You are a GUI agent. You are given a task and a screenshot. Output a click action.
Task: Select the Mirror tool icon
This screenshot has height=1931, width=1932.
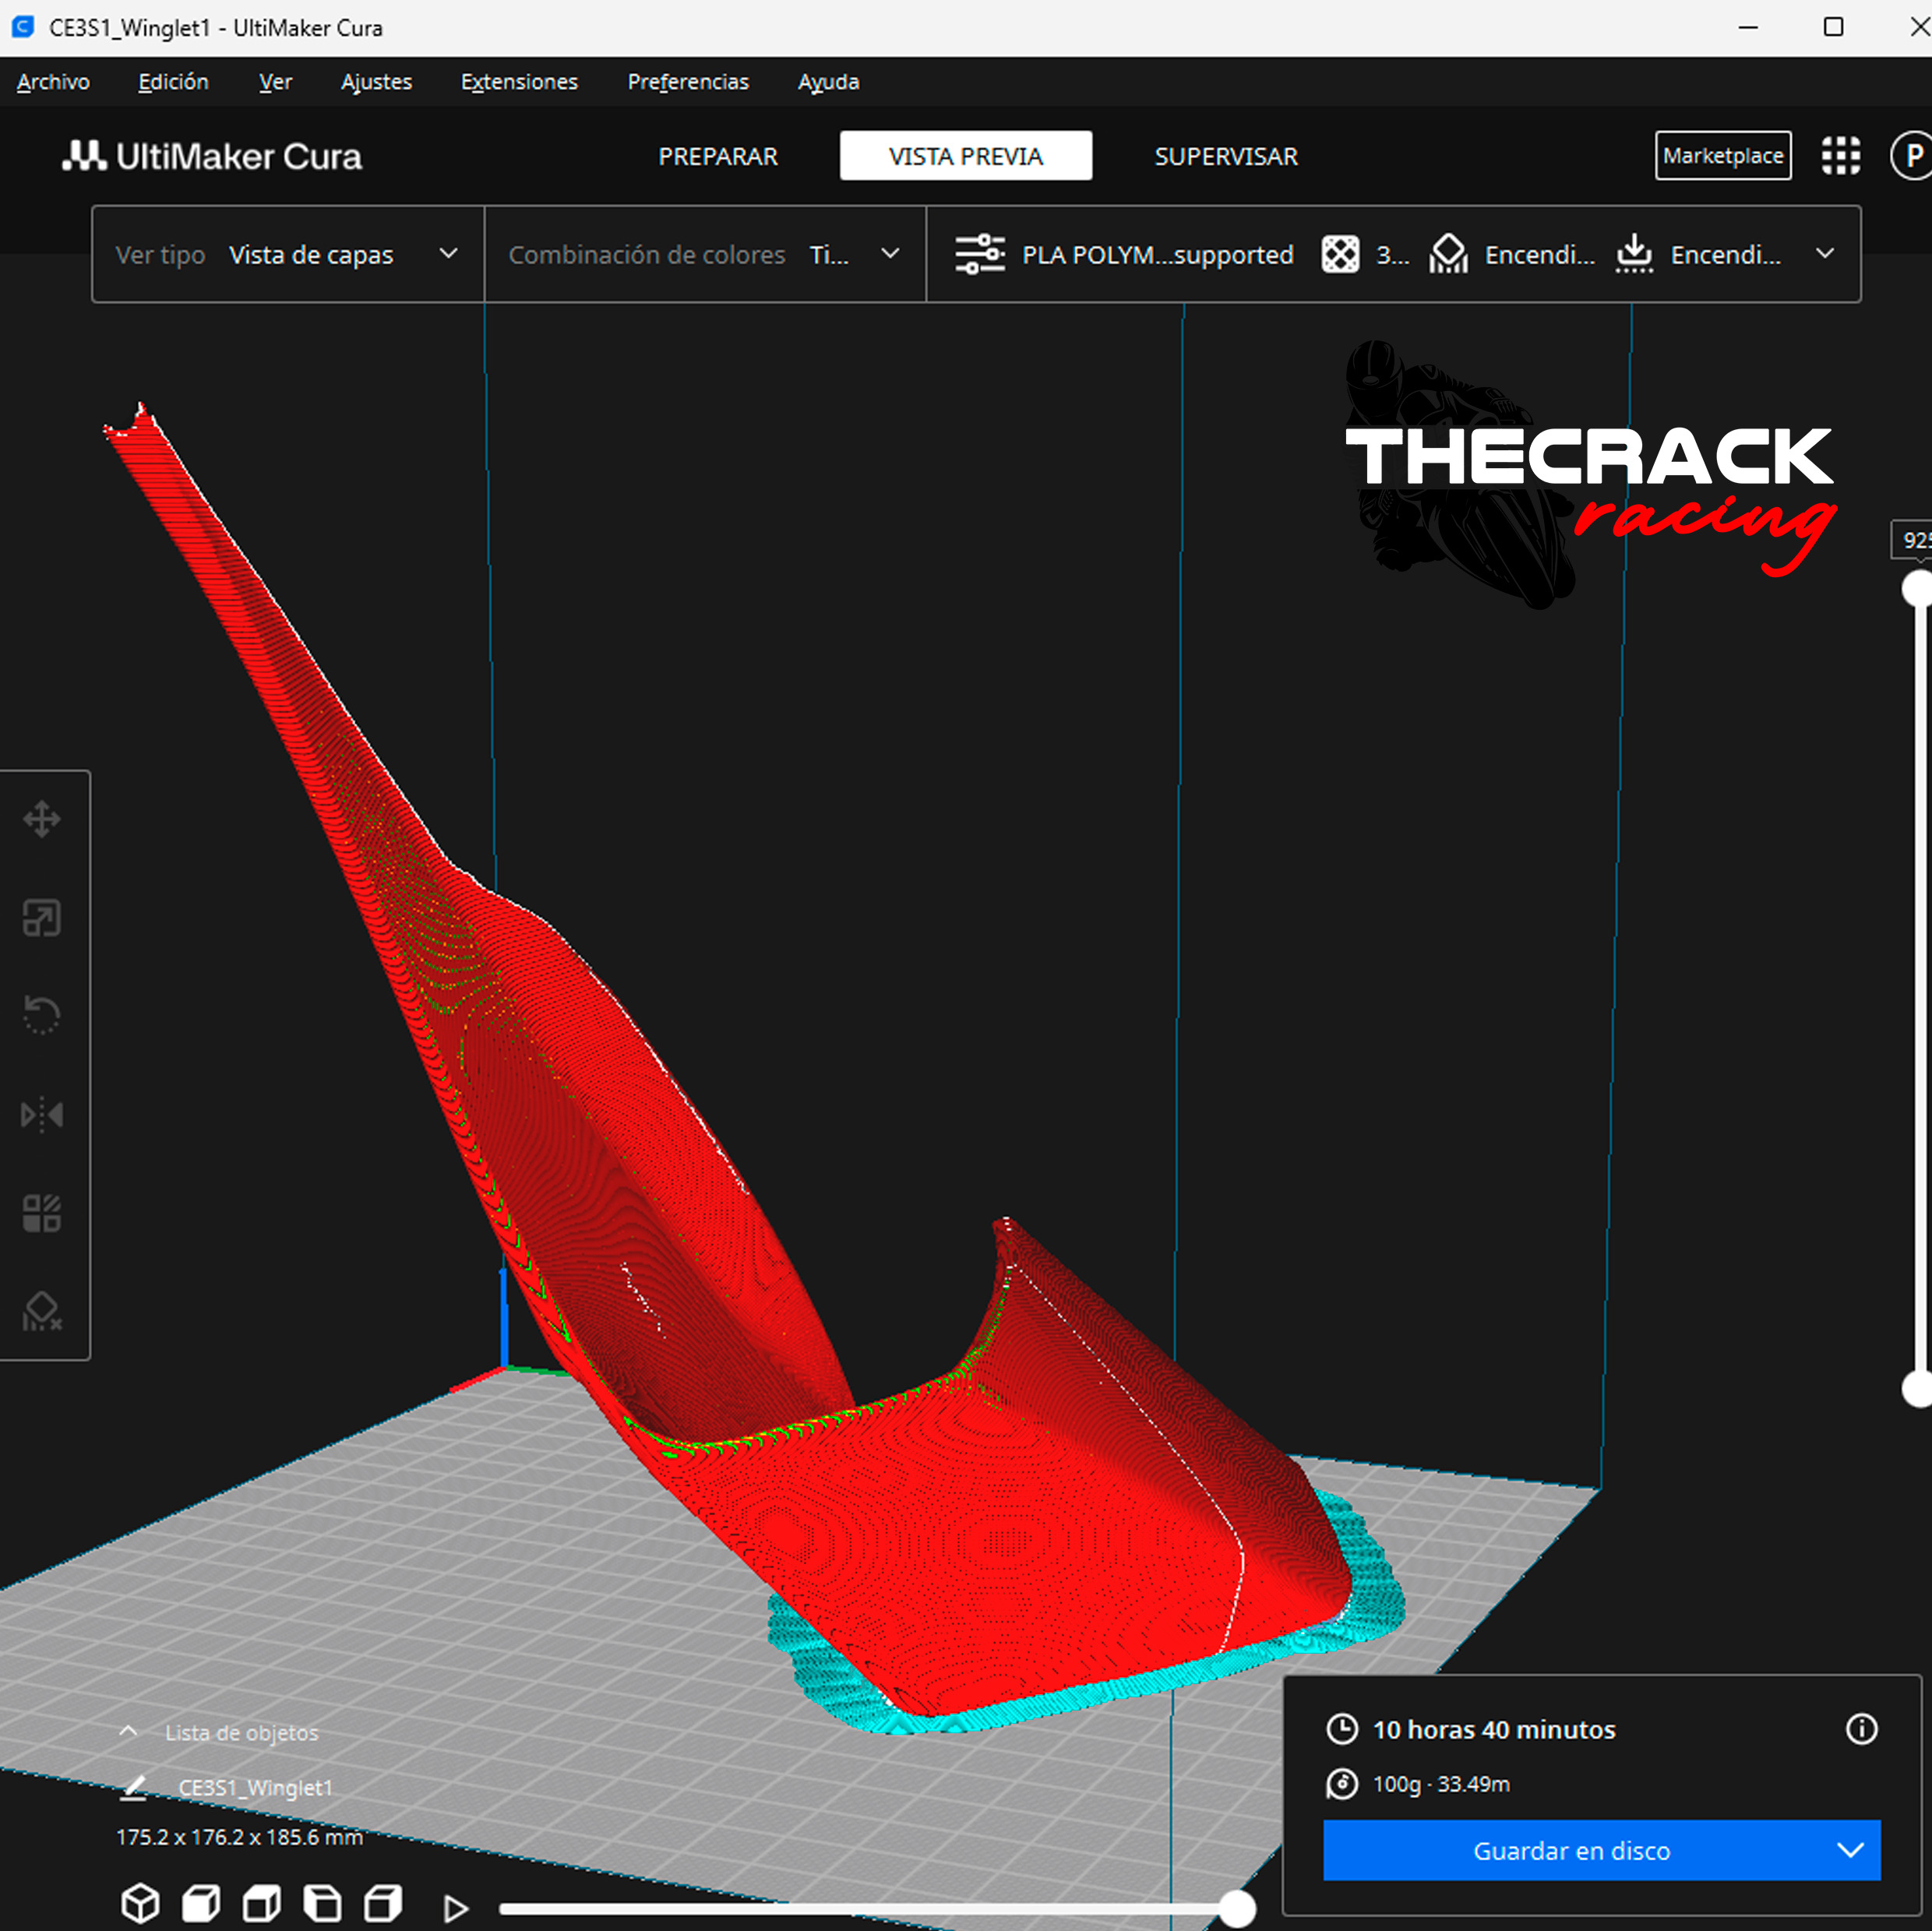pos(42,1114)
